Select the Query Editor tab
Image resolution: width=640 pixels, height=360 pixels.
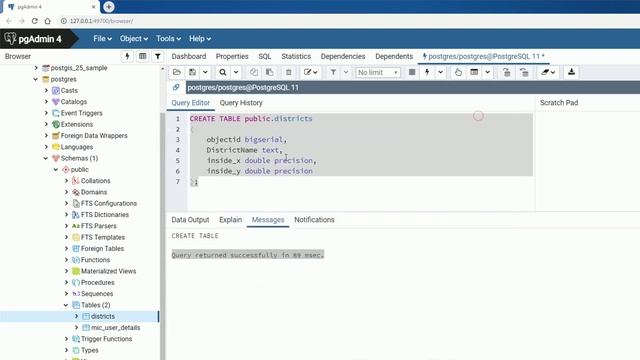pyautogui.click(x=190, y=103)
